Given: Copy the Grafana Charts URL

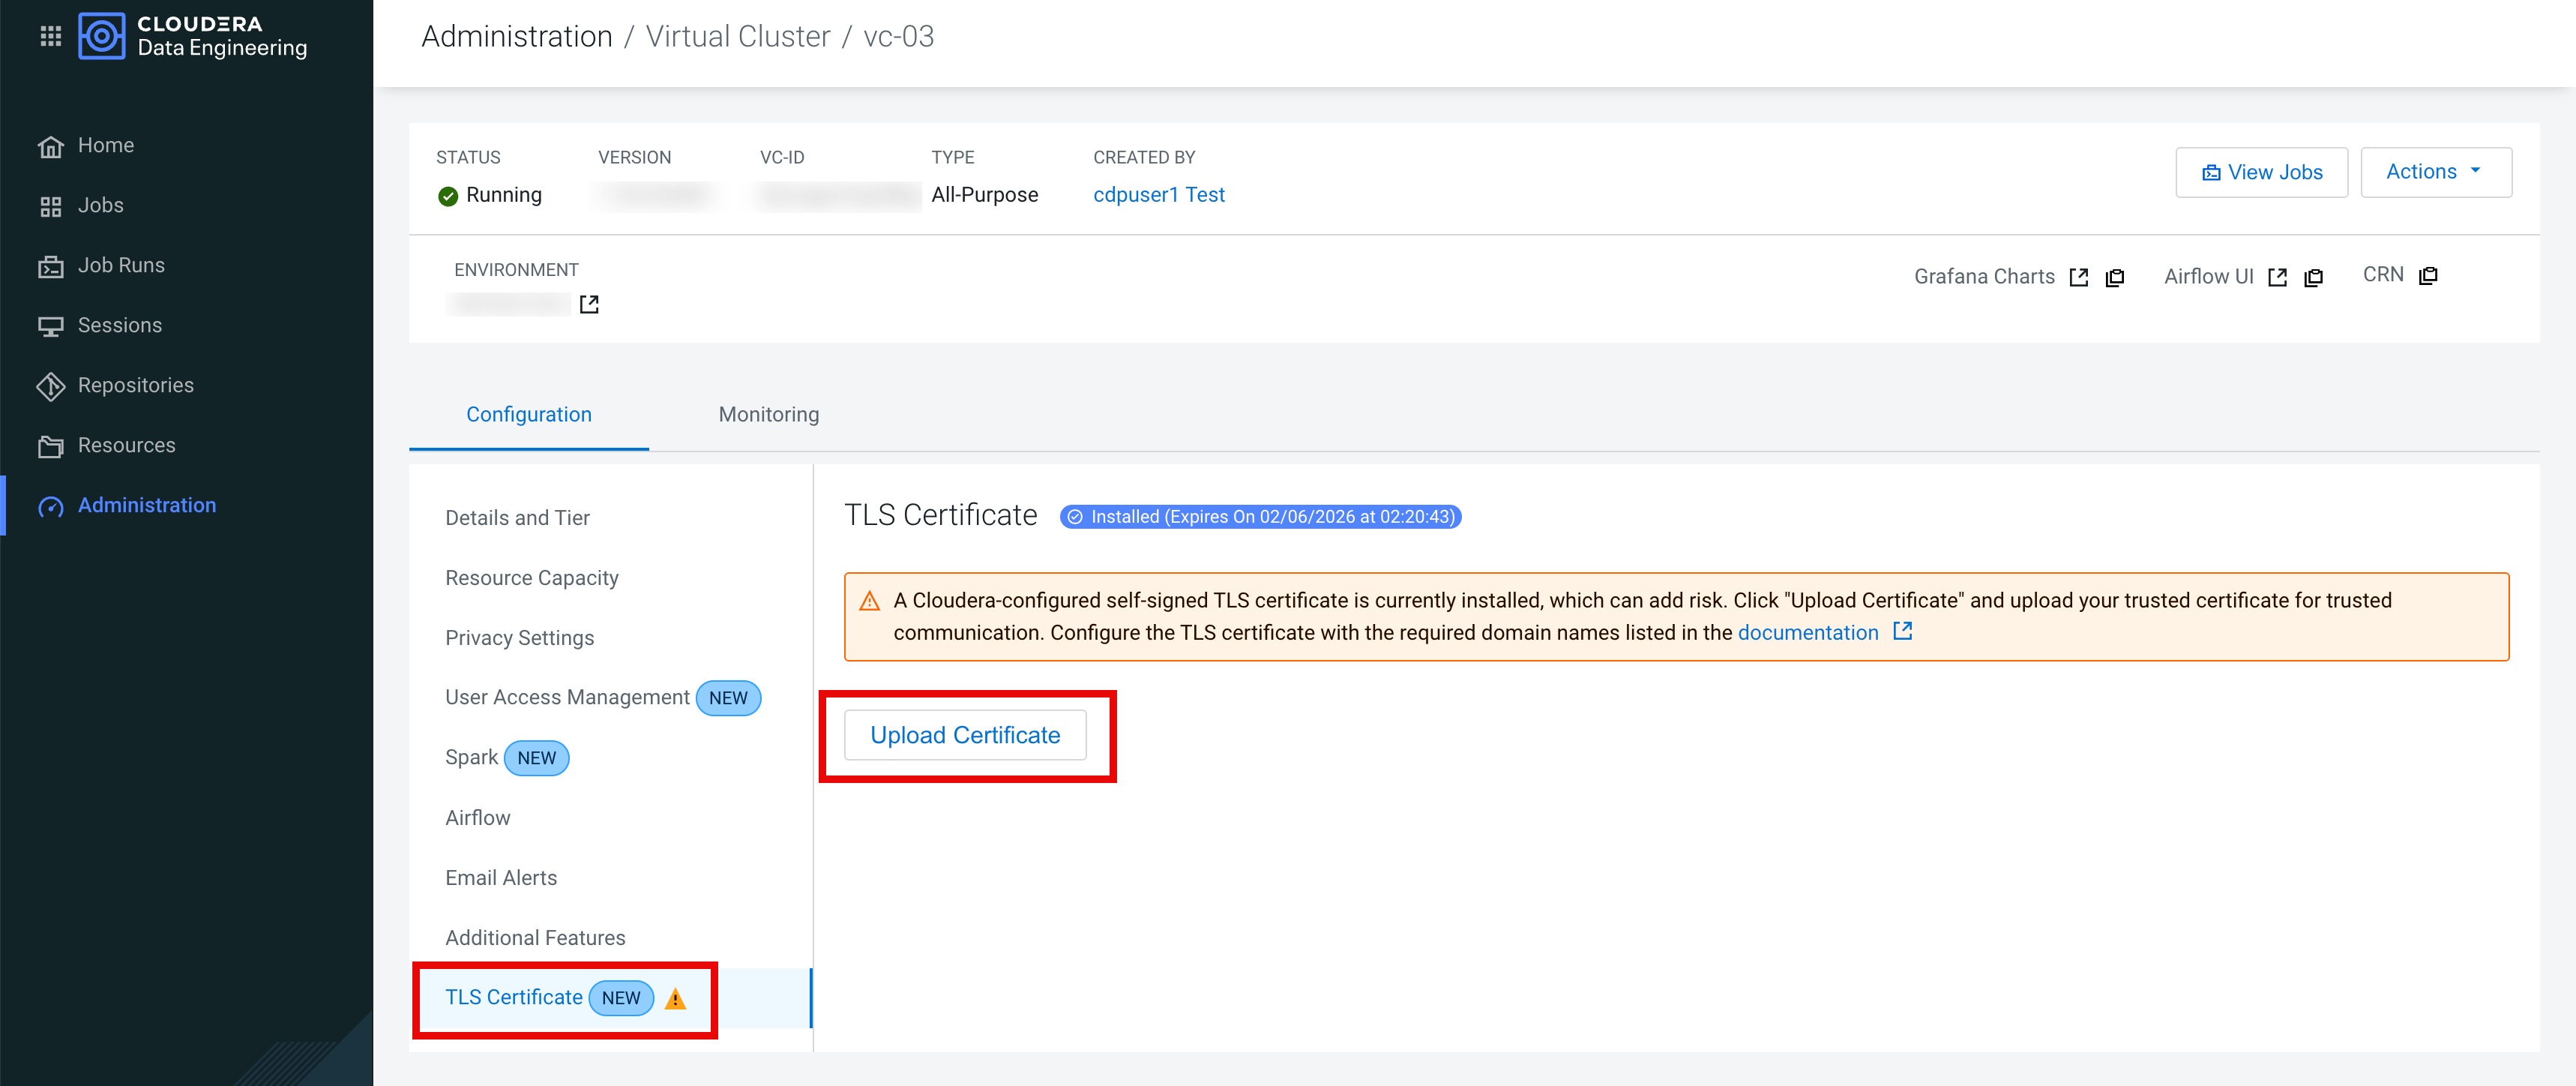Looking at the screenshot, I should (2115, 277).
